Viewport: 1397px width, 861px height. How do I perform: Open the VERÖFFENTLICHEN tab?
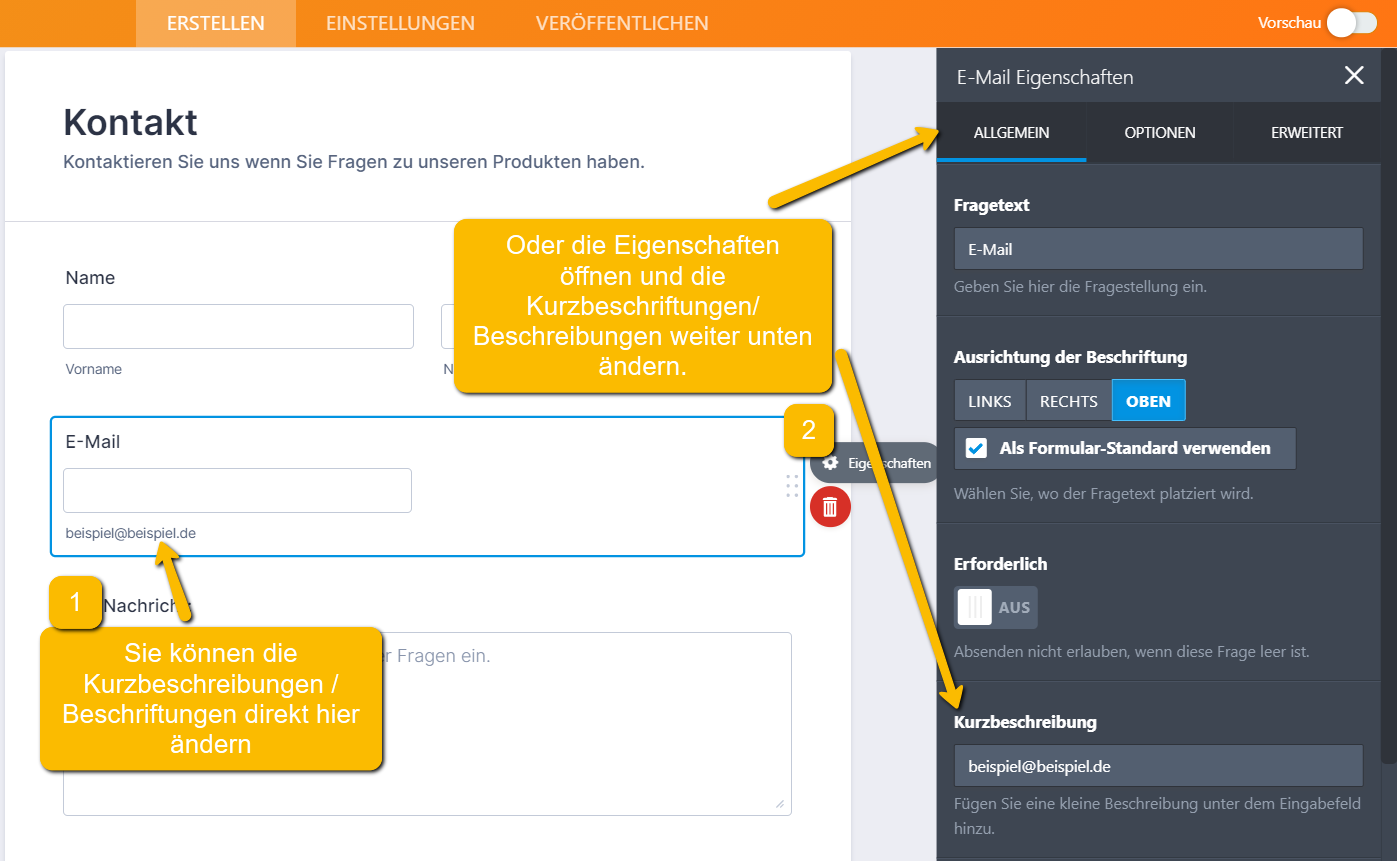click(x=621, y=23)
